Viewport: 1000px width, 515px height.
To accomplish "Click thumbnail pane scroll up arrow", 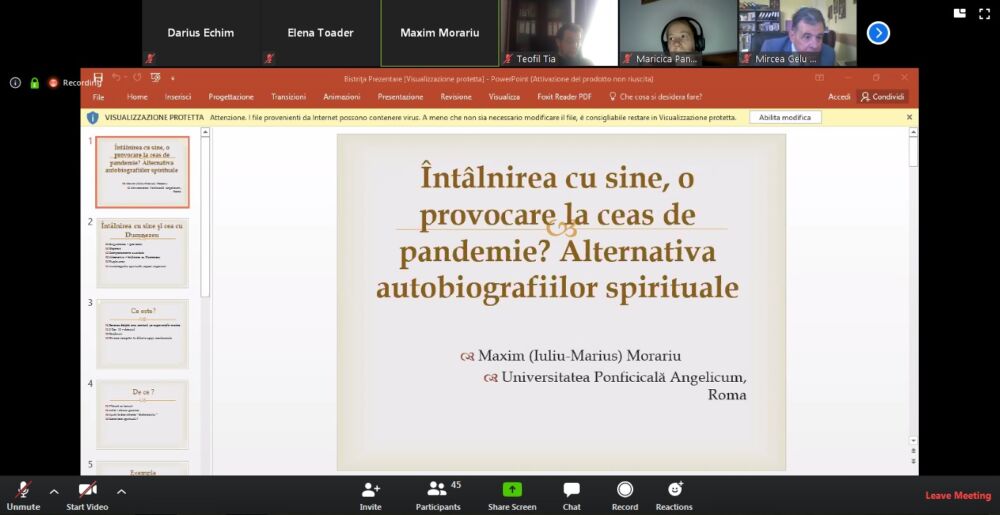I will (x=205, y=132).
